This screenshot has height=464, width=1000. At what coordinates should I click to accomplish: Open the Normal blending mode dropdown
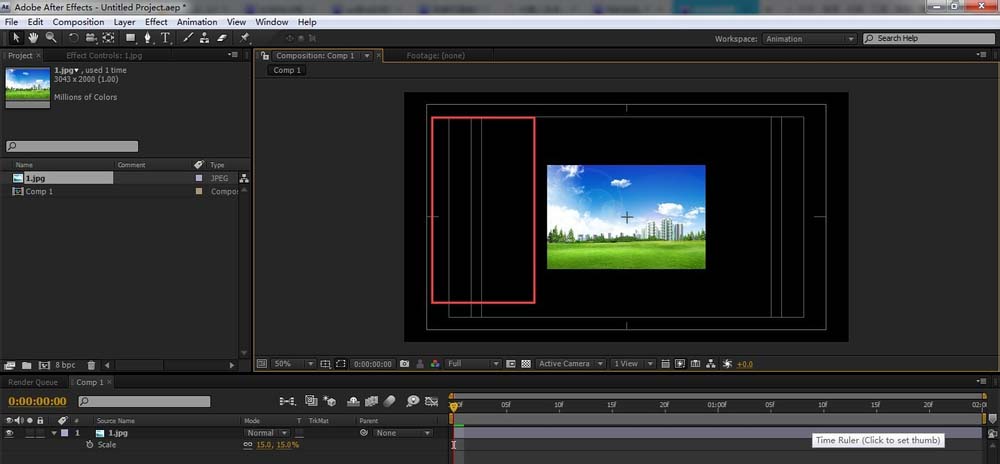(266, 433)
